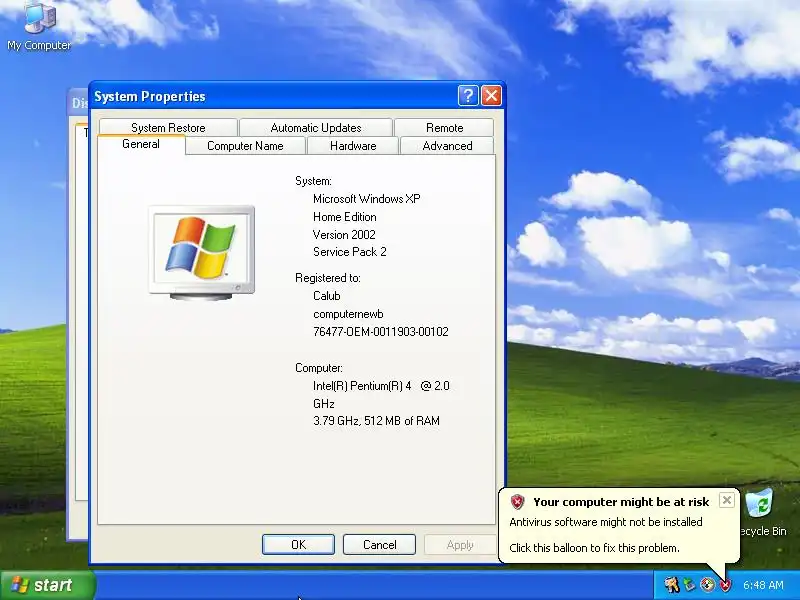Open the Remote tab
The width and height of the screenshot is (800, 600).
pos(444,128)
